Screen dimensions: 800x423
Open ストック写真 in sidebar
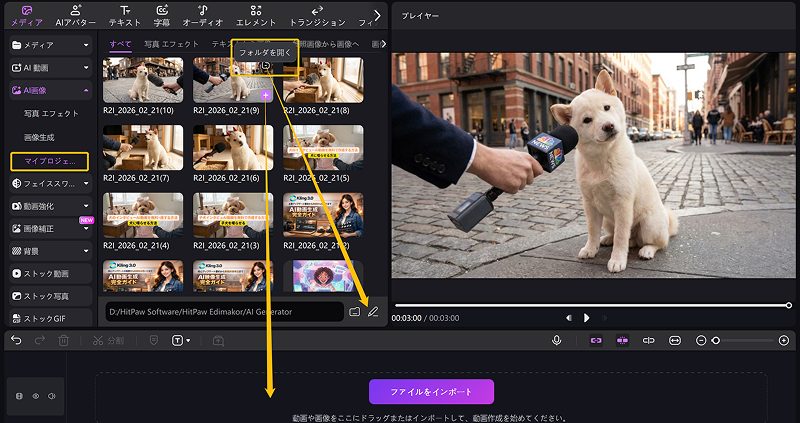(51, 296)
